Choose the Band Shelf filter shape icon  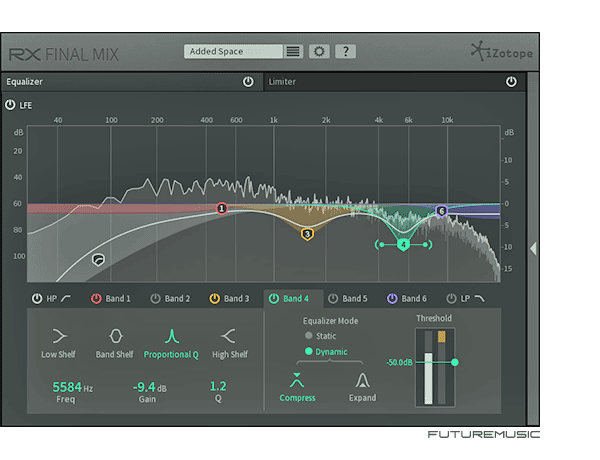click(x=116, y=336)
